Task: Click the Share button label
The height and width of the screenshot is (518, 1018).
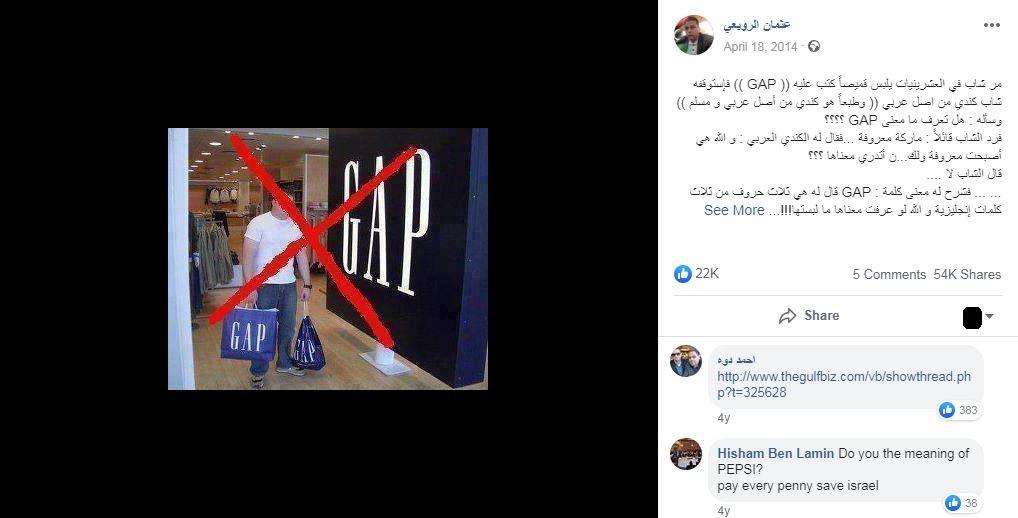Action: 821,315
